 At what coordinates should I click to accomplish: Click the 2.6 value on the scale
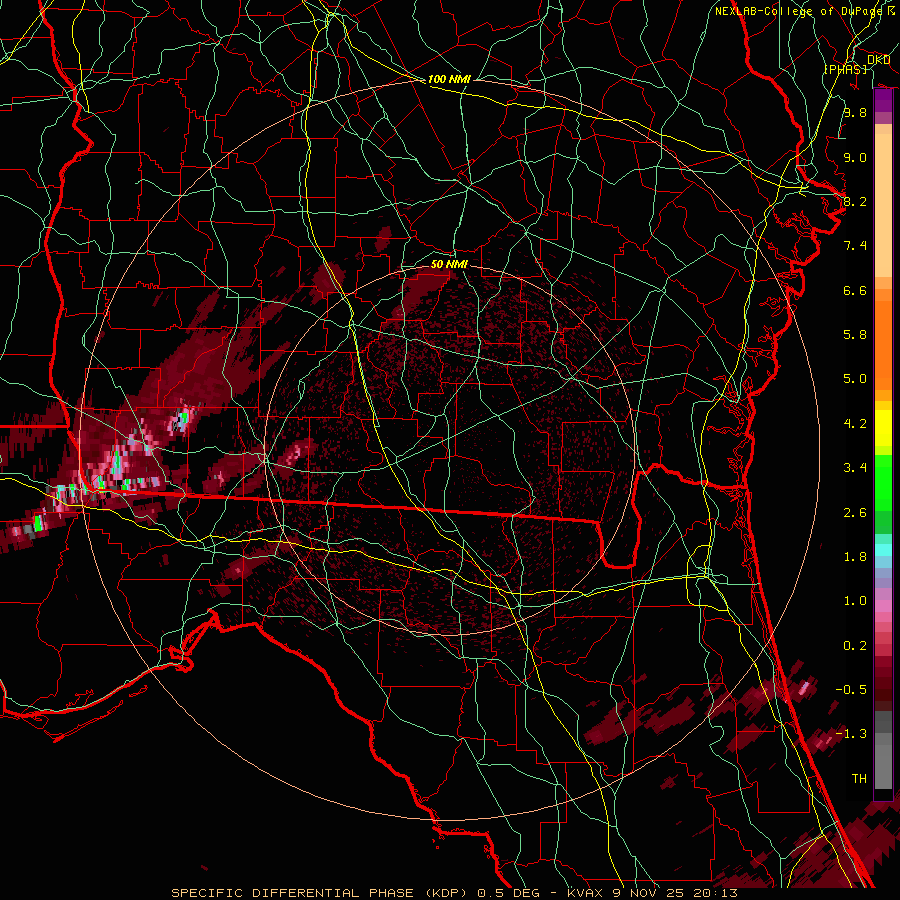[x=855, y=513]
